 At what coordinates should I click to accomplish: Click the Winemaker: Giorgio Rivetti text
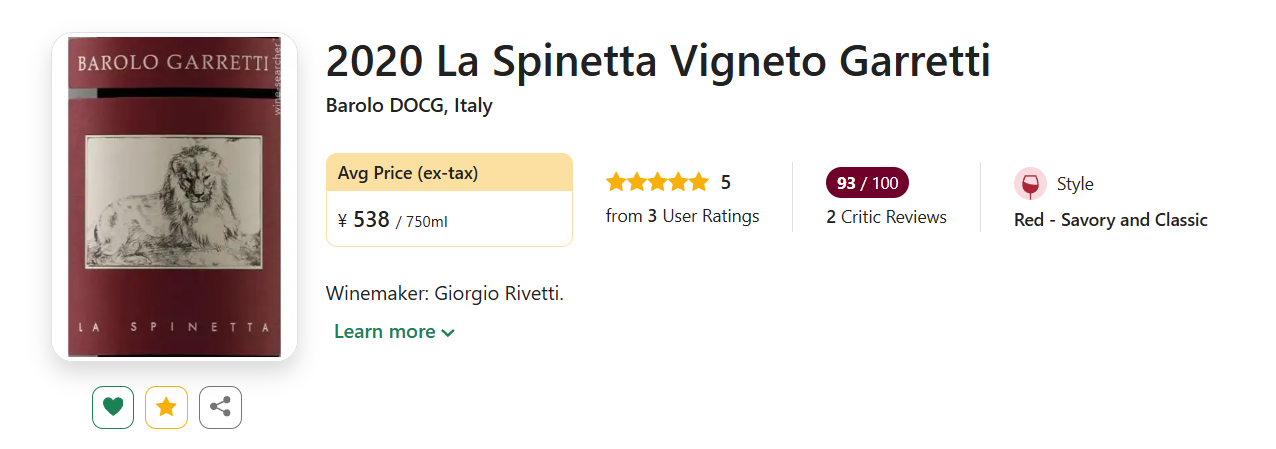445,294
